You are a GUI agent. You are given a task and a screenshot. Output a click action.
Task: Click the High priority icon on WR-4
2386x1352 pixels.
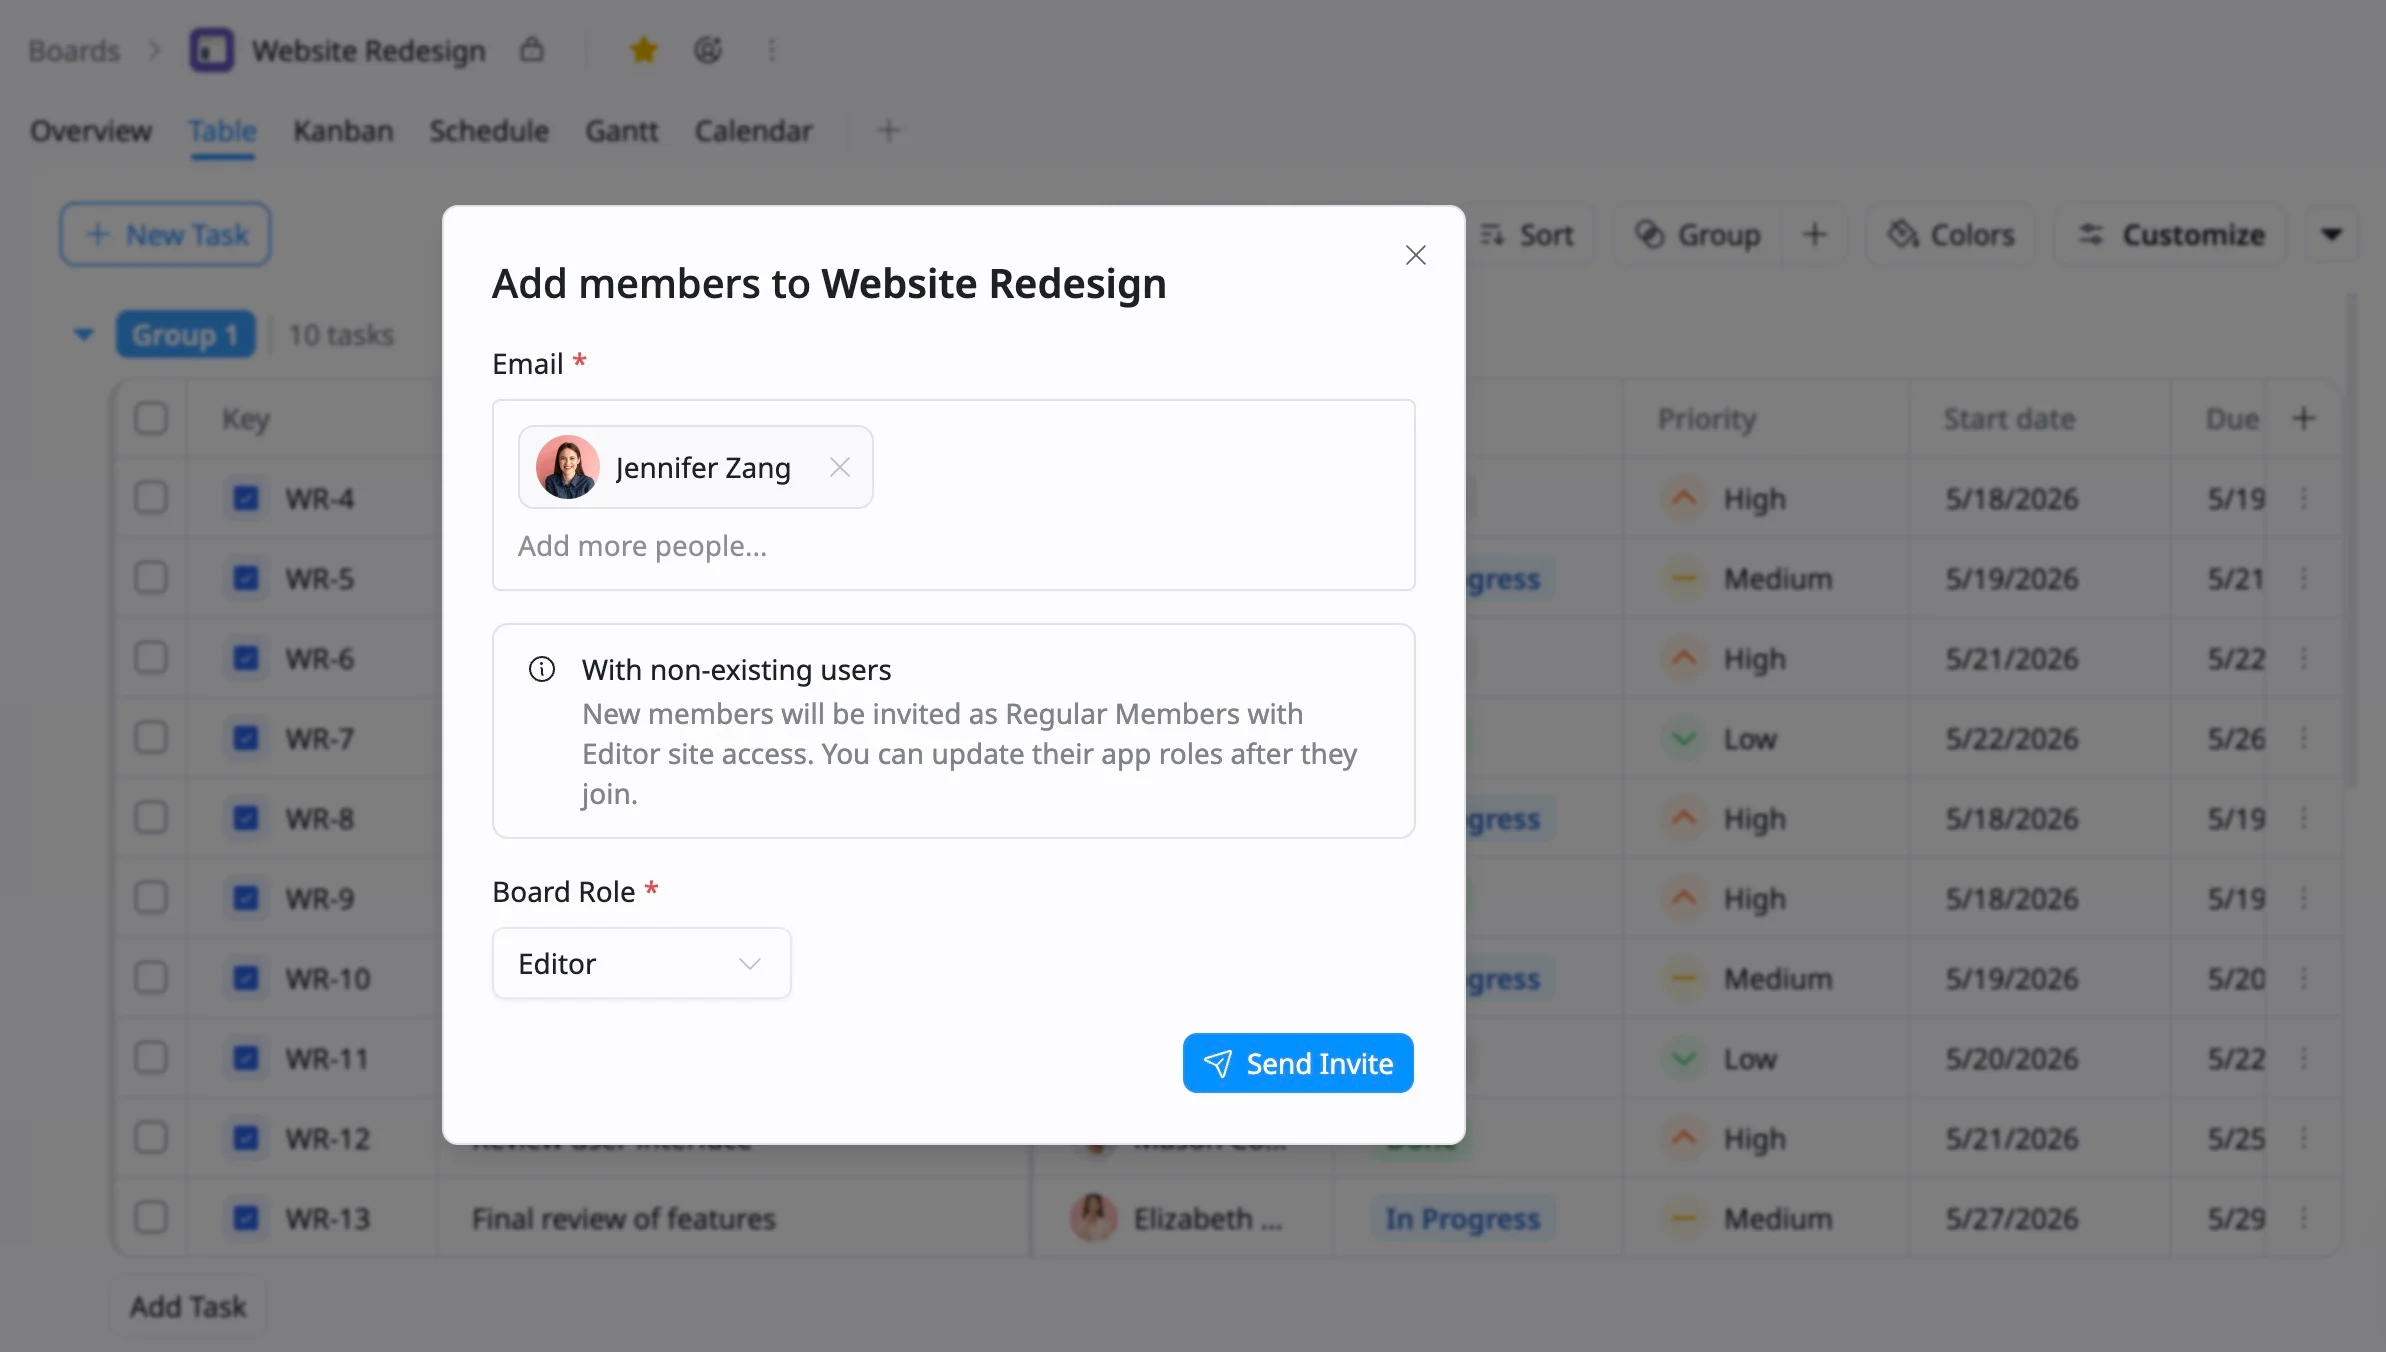[1684, 499]
